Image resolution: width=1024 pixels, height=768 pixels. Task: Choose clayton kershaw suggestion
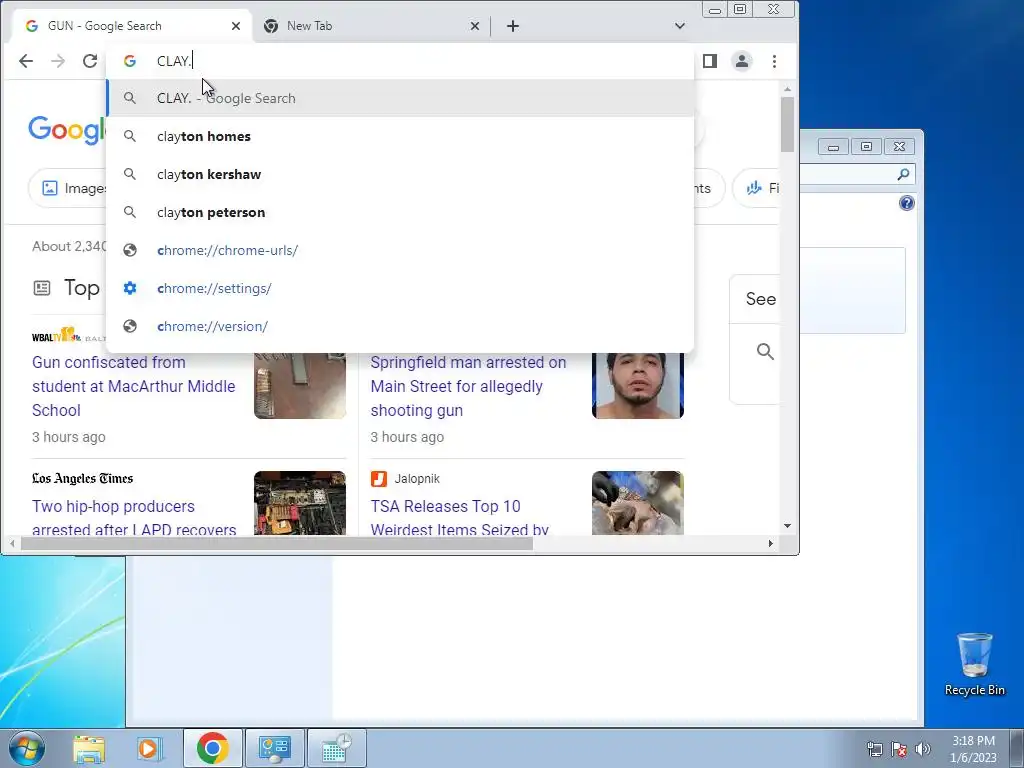(x=400, y=174)
